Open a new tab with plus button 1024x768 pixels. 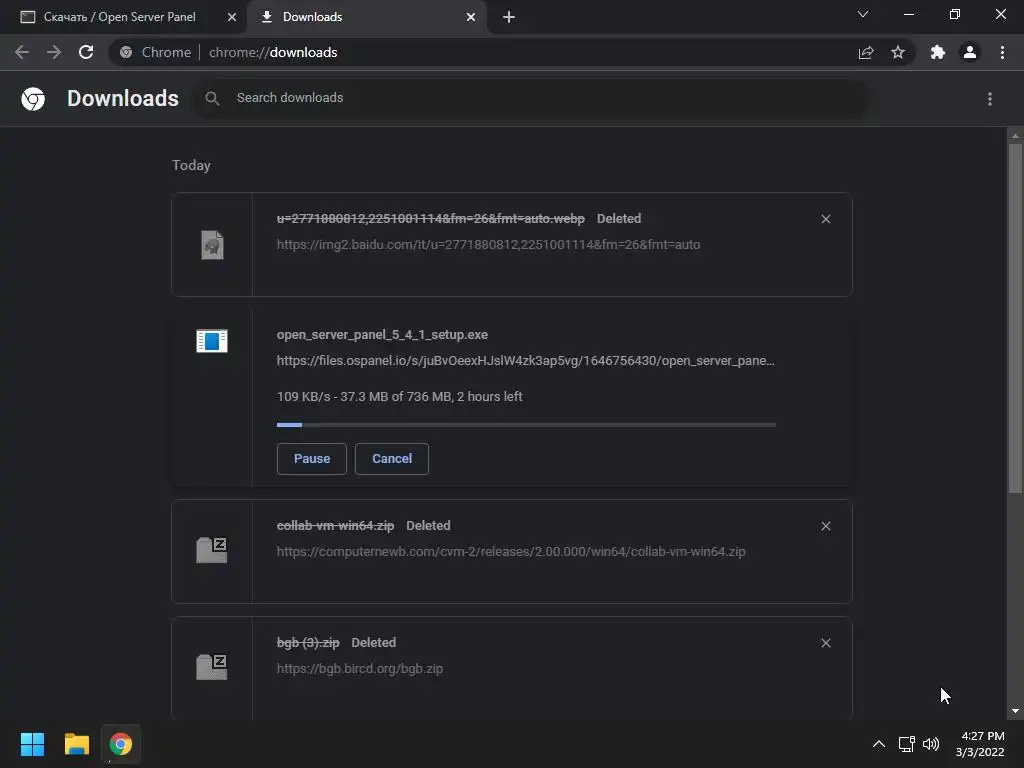(x=509, y=17)
